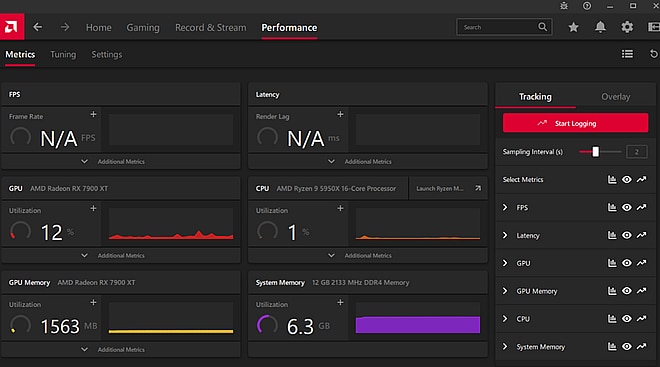Toggle all metrics overlay visibility eye
Image resolution: width=660 pixels, height=367 pixels.
[627, 179]
